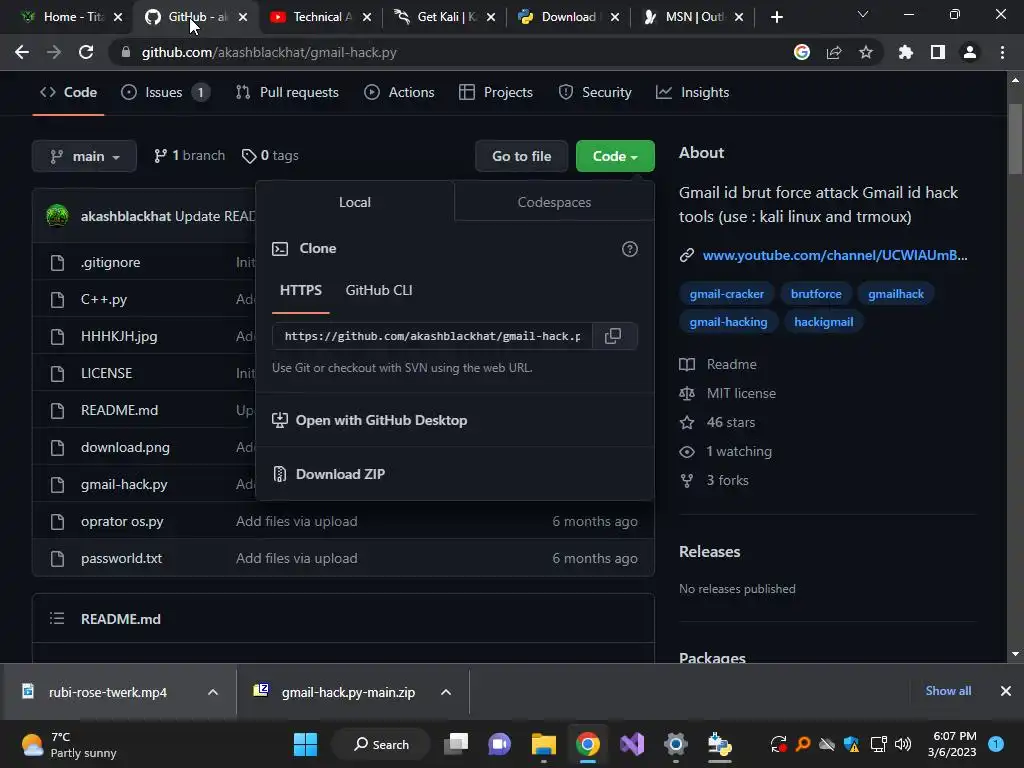
Task: Open the passworld.txt file
Action: pyautogui.click(x=121, y=558)
